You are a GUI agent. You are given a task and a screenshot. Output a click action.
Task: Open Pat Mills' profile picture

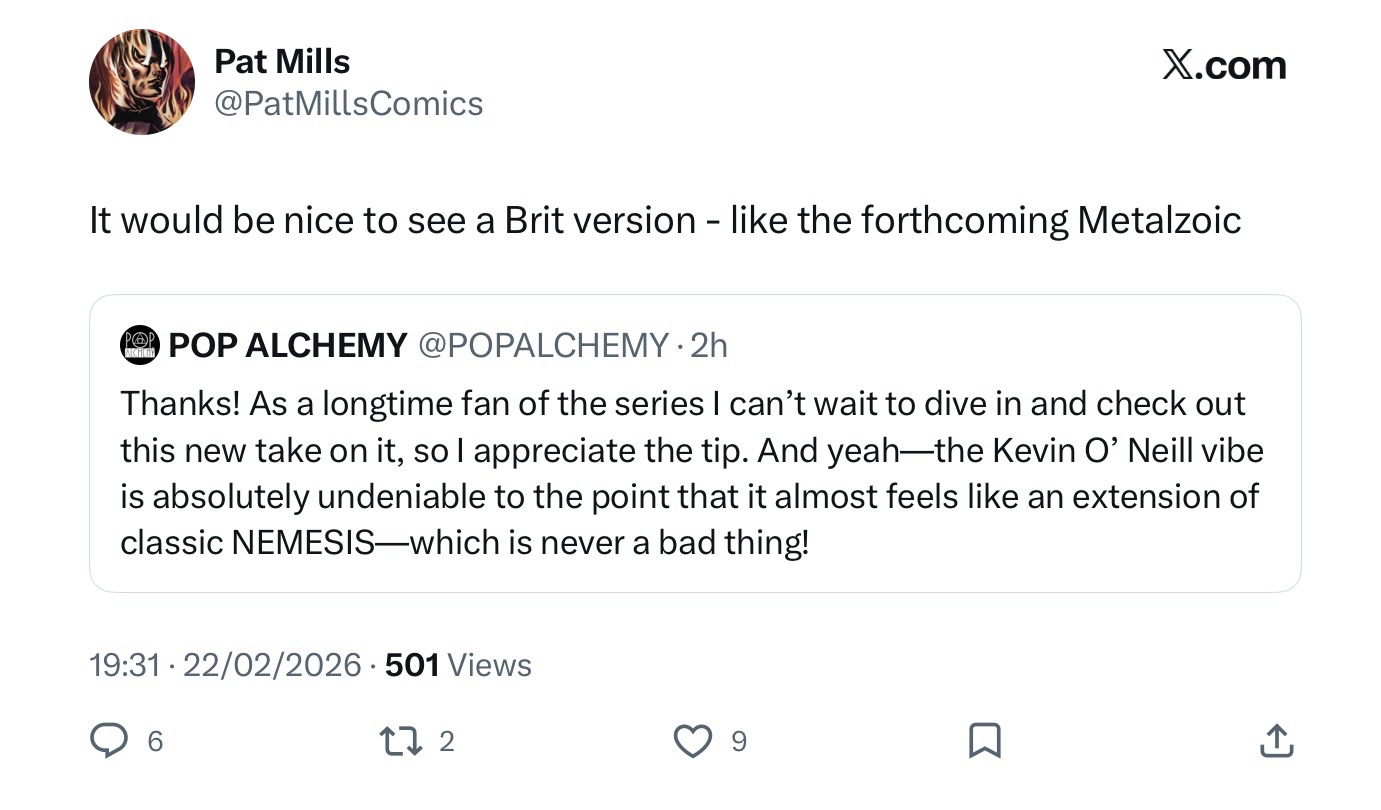tap(142, 82)
